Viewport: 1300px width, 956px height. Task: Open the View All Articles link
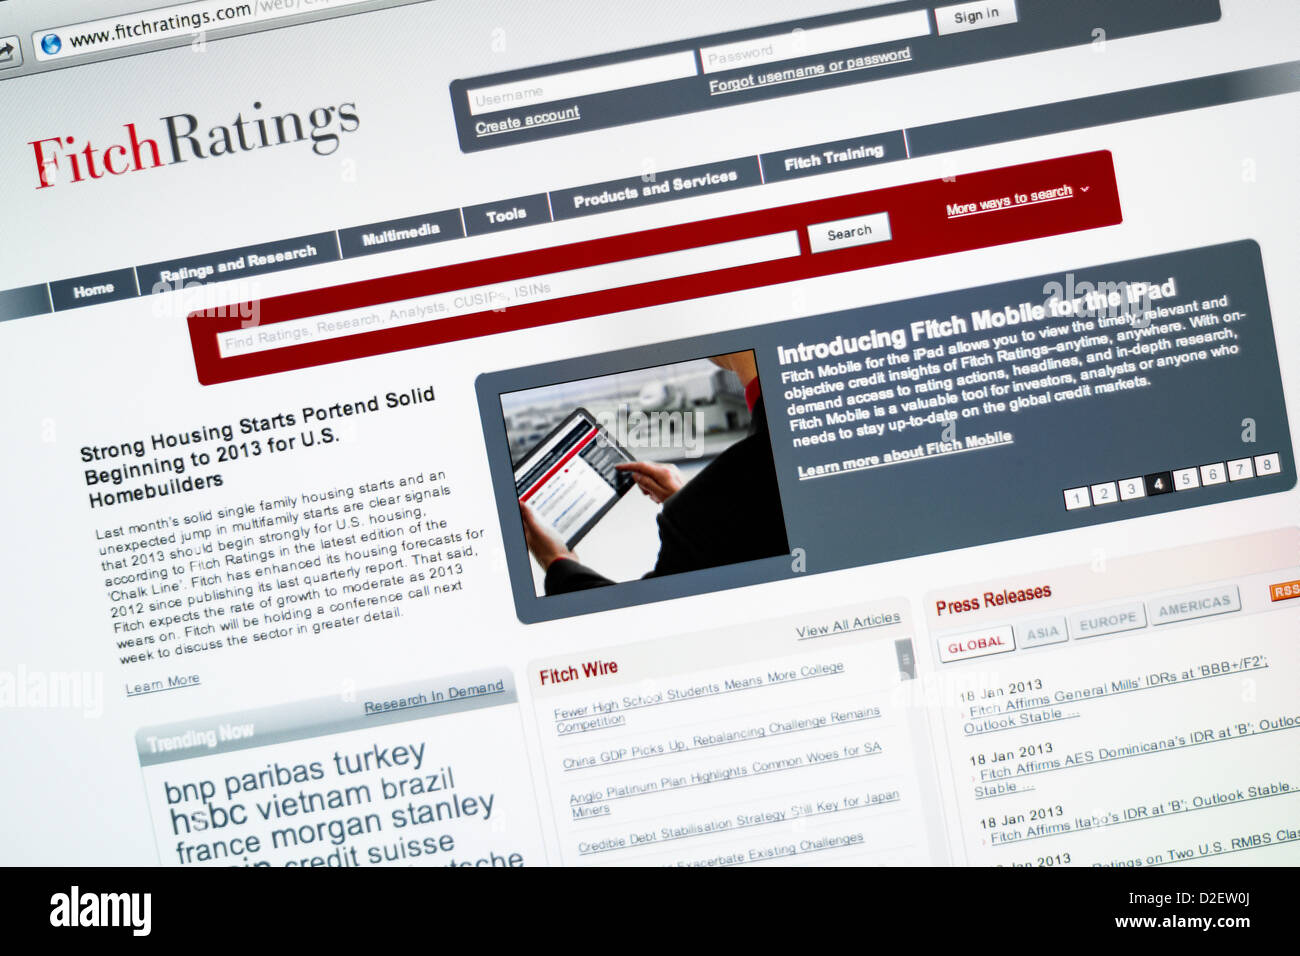click(848, 625)
